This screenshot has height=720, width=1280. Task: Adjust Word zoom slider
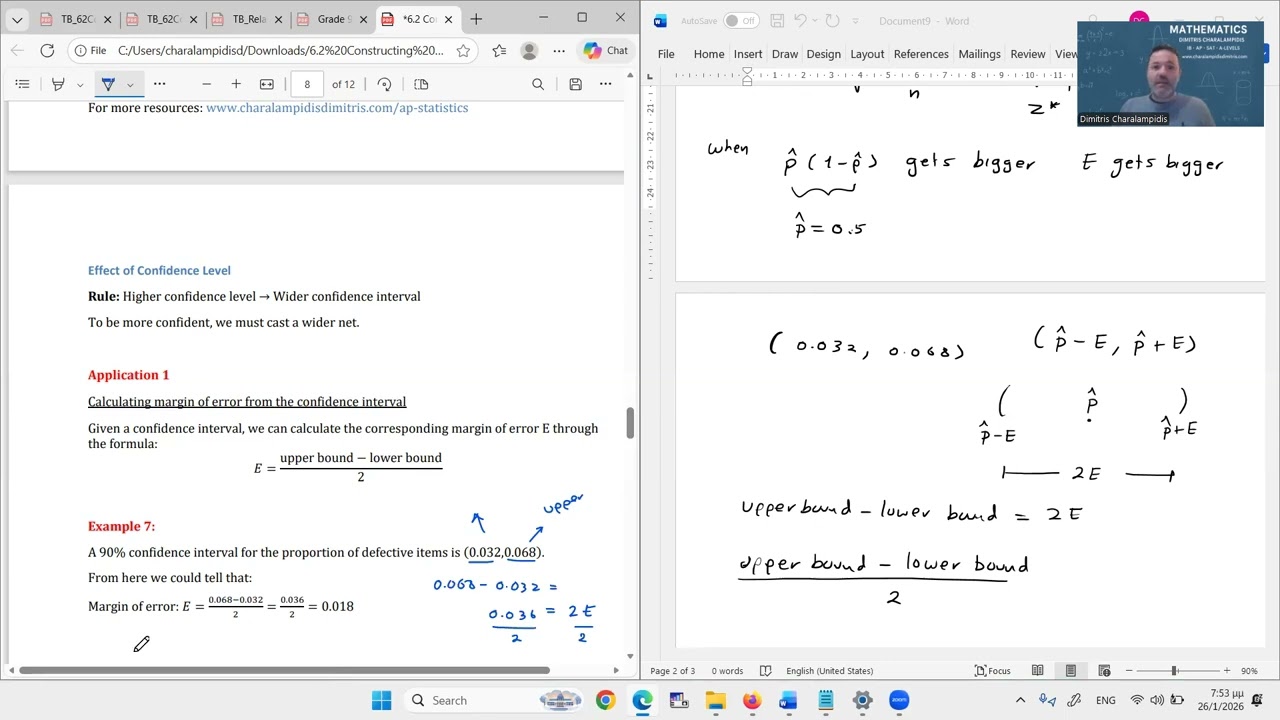[x=1175, y=671]
